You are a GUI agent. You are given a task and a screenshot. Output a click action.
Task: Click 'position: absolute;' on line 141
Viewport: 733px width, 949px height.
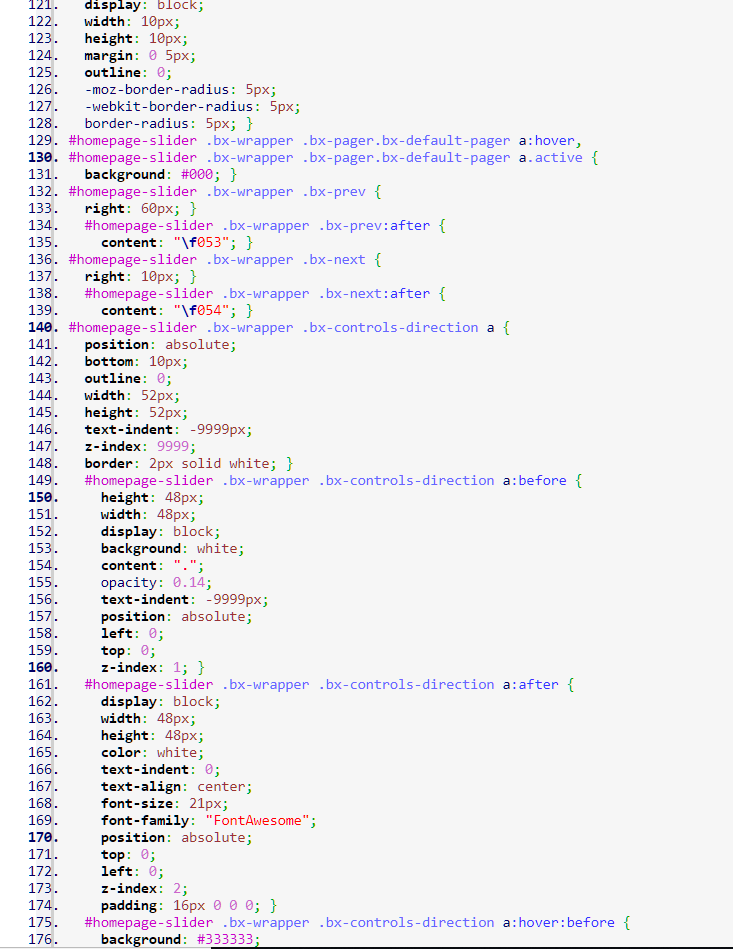[x=160, y=345]
